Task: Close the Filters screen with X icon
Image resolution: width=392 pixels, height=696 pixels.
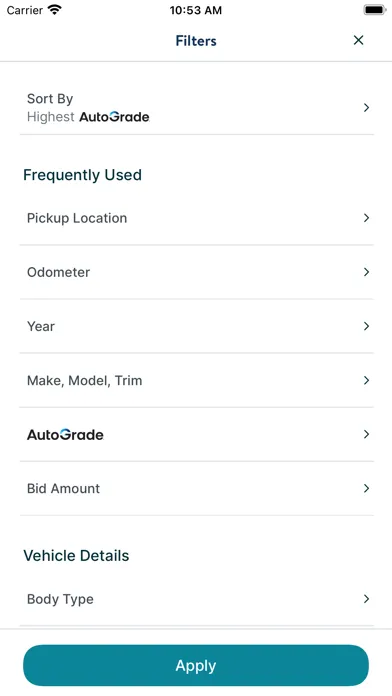Action: coord(358,40)
